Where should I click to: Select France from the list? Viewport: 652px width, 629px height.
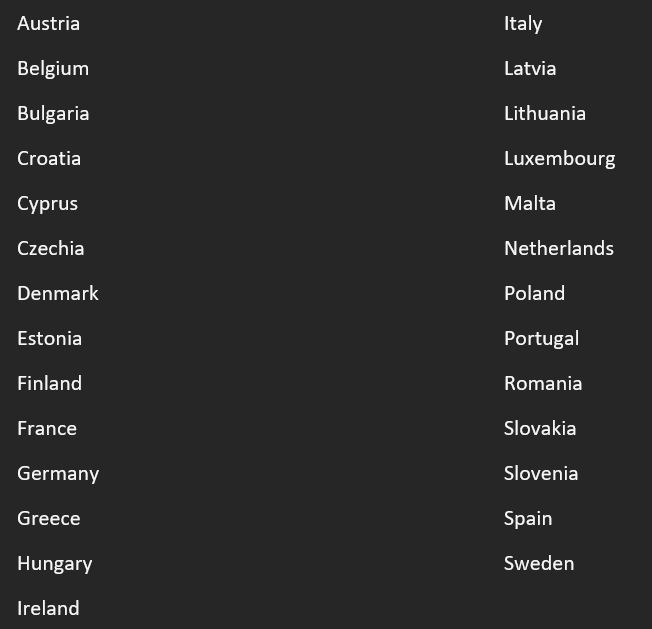47,428
